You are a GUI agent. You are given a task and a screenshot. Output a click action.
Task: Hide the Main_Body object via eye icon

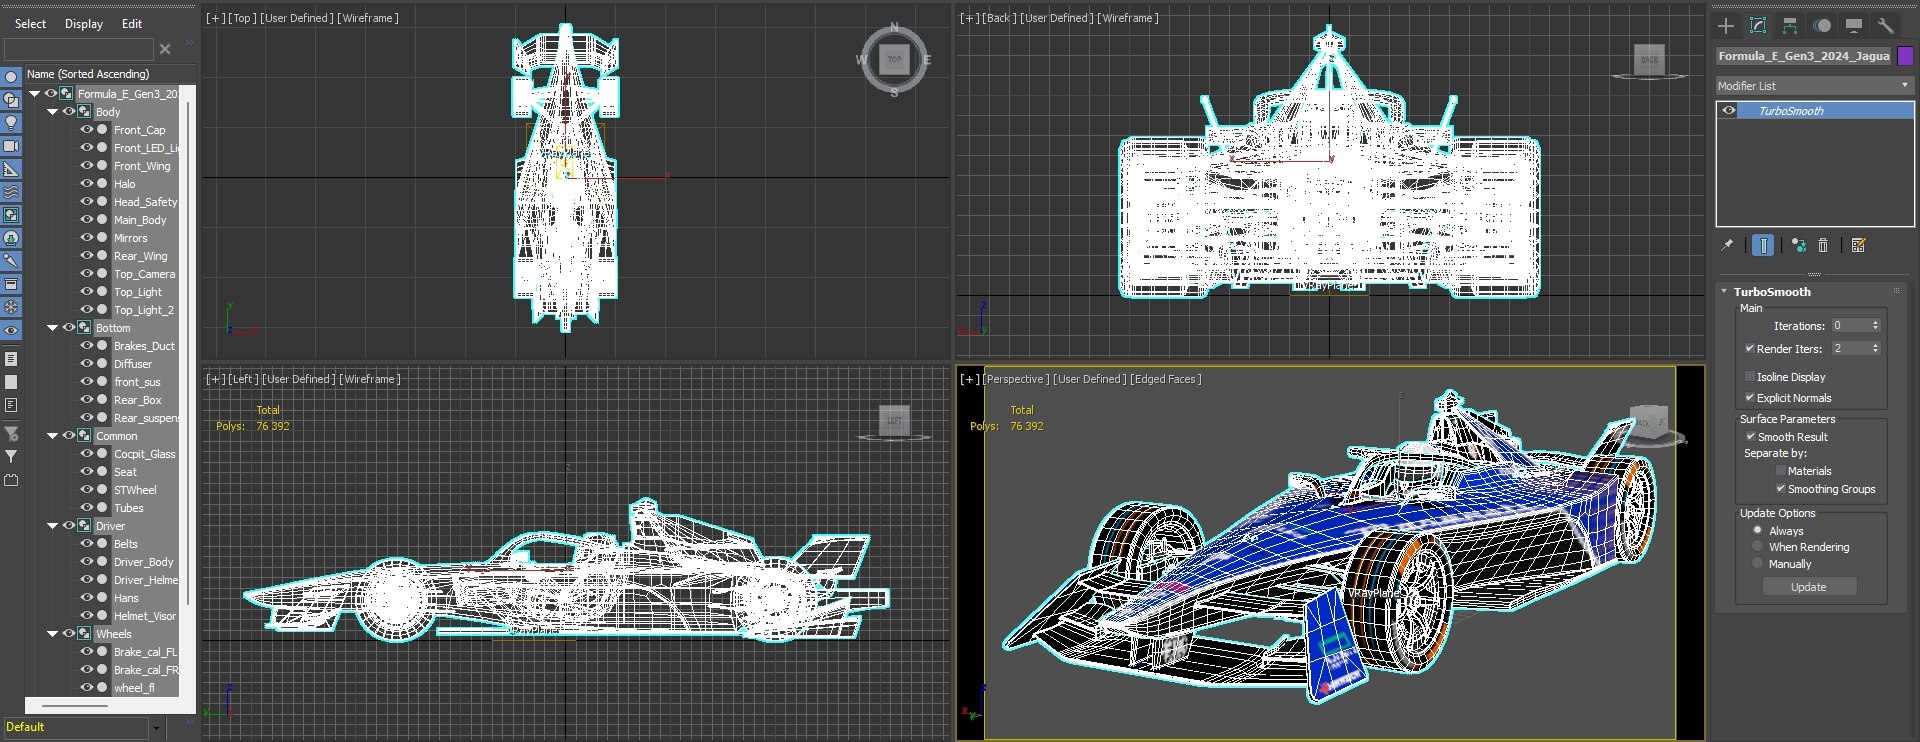87,219
